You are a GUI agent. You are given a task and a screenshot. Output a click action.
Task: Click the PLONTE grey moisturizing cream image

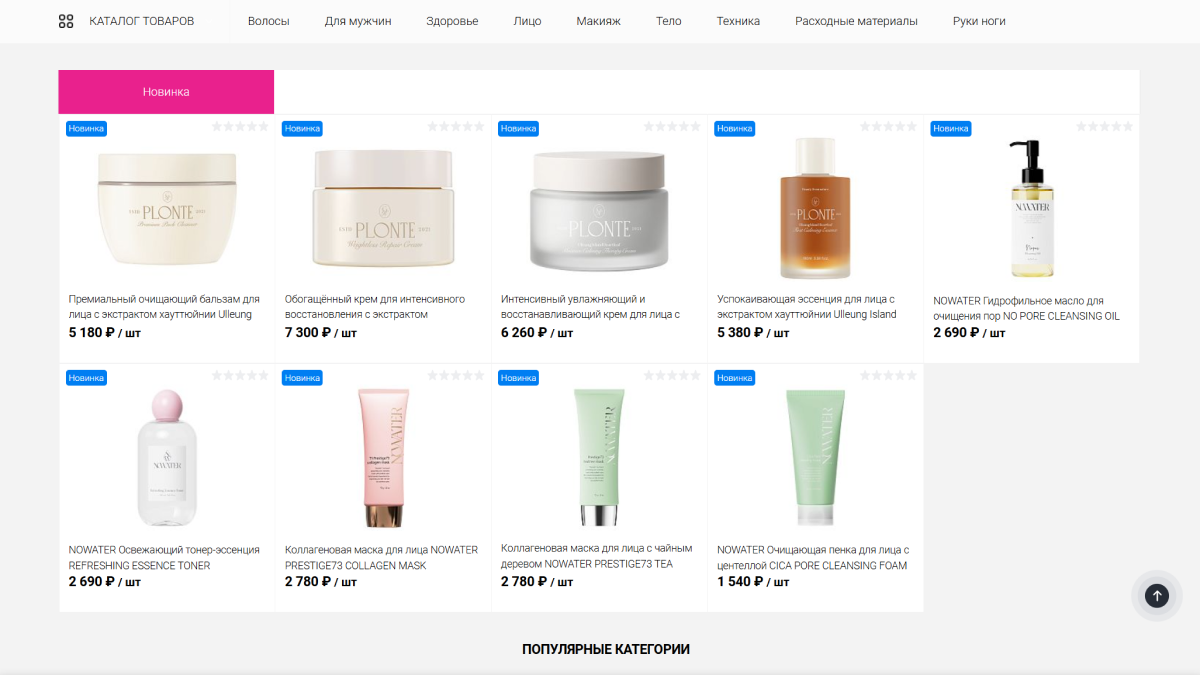tap(599, 211)
